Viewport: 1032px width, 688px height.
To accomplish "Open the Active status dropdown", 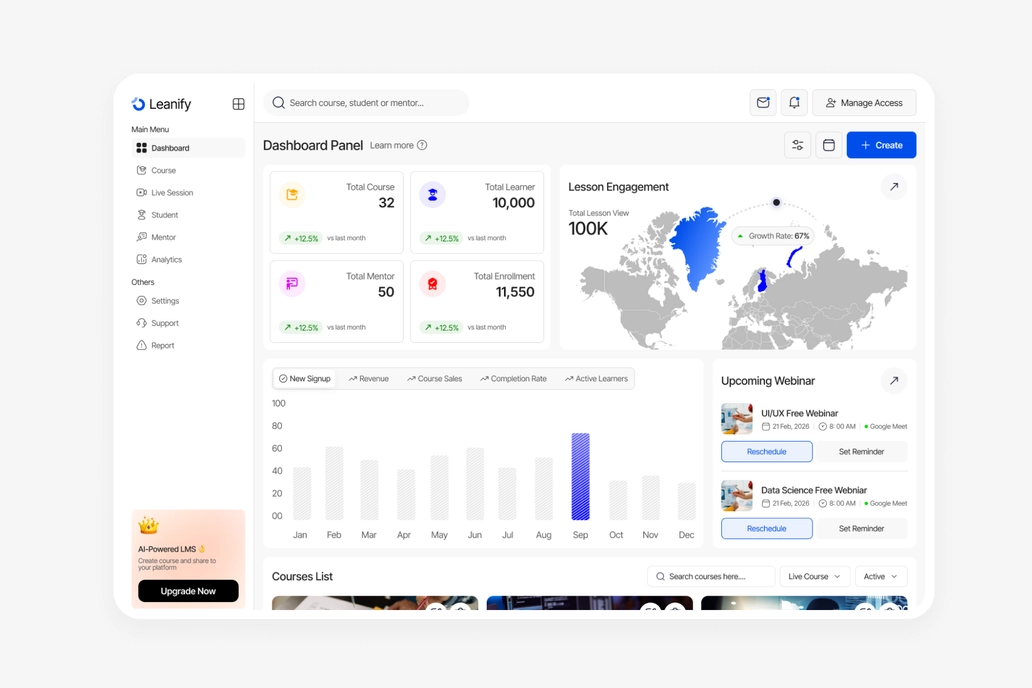I will (881, 577).
